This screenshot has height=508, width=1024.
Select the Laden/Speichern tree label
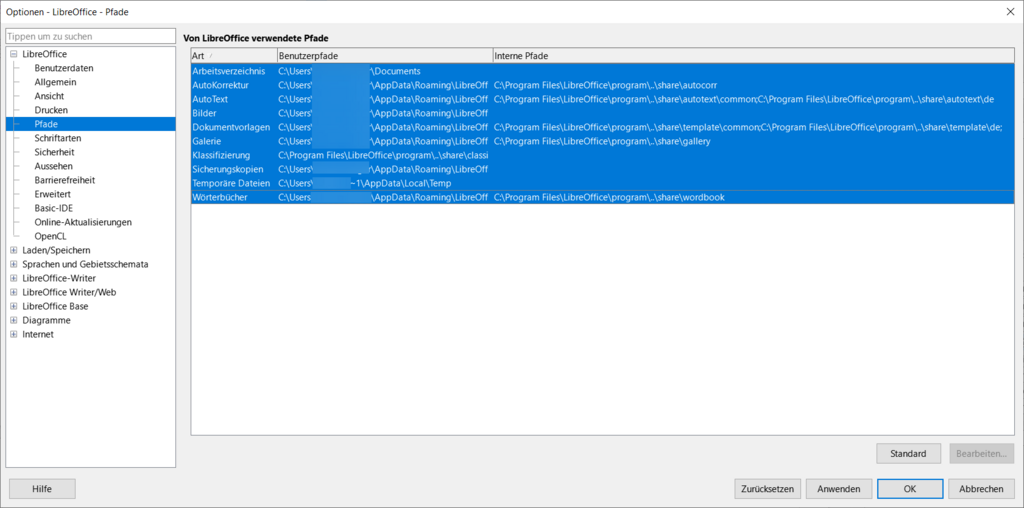tap(56, 250)
